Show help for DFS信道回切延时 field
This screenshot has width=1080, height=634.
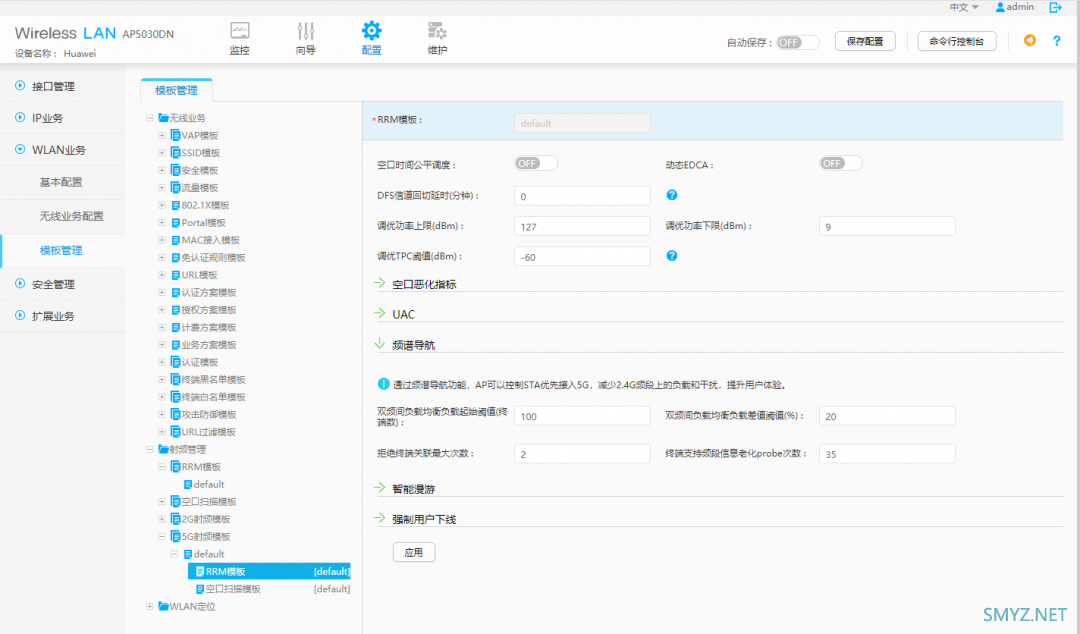point(672,195)
